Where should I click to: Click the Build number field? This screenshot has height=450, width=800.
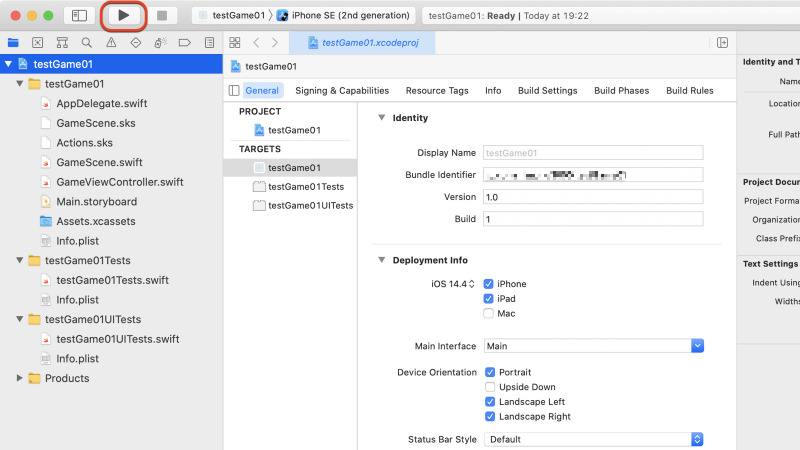(x=593, y=219)
